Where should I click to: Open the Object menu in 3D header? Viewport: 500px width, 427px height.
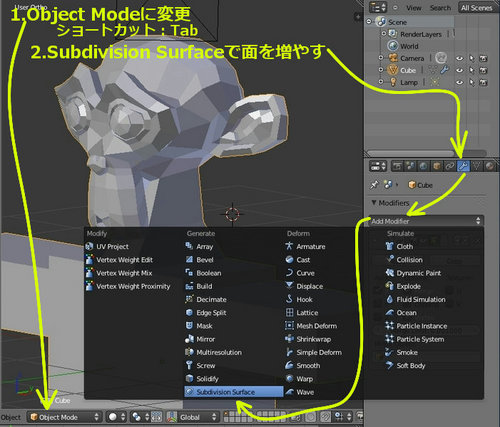pyautogui.click(x=11, y=417)
